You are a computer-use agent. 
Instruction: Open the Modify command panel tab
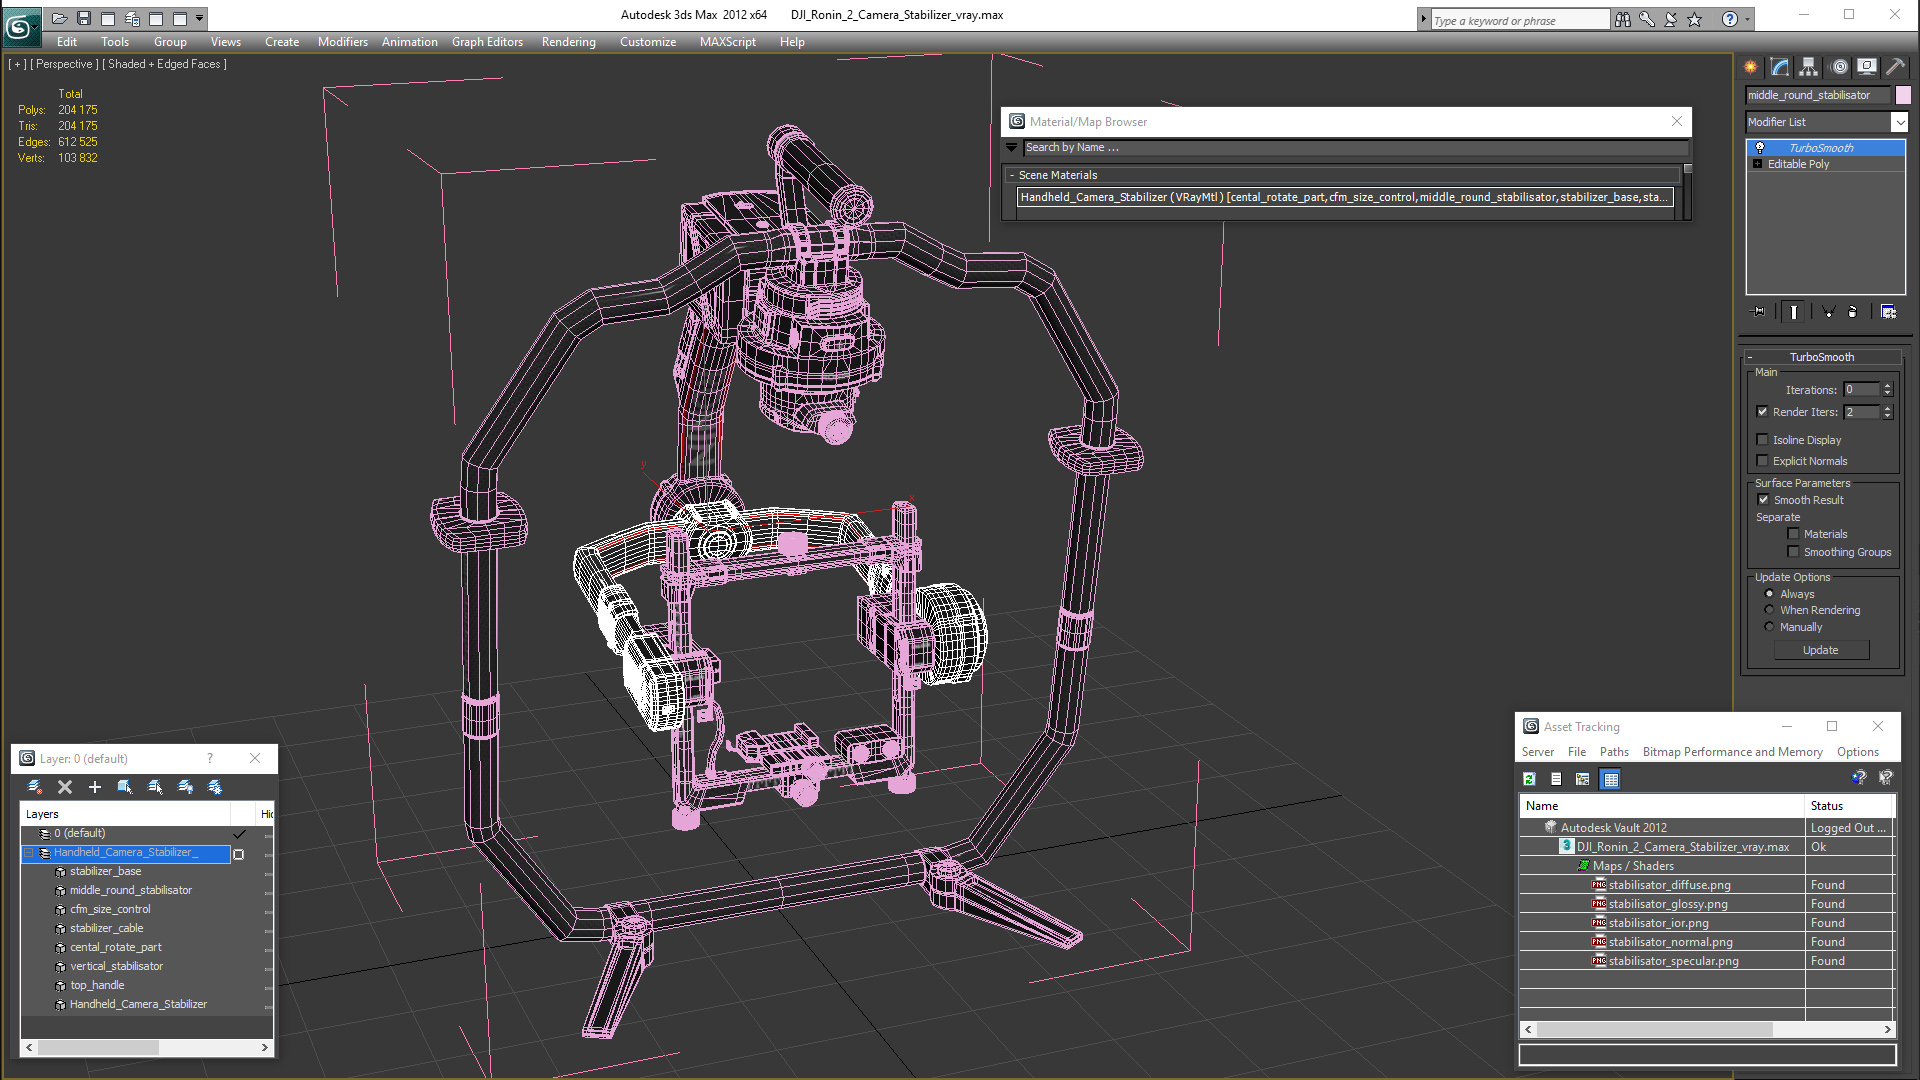[x=1780, y=67]
